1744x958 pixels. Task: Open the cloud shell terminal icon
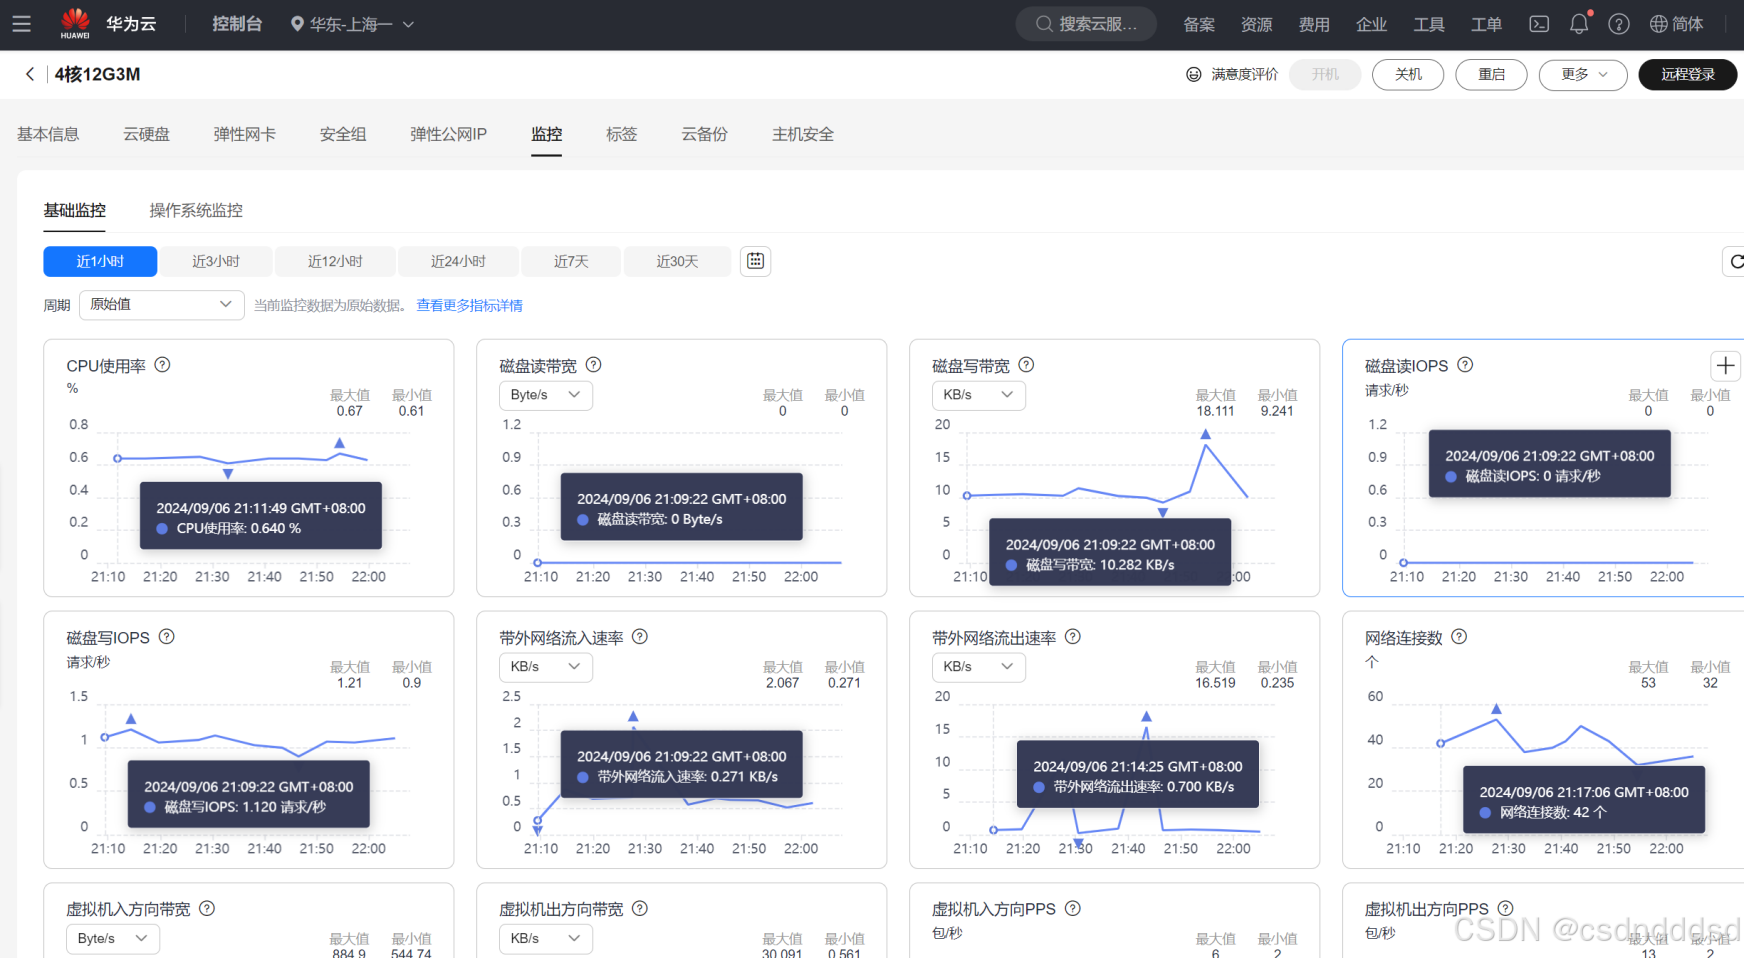click(x=1539, y=24)
